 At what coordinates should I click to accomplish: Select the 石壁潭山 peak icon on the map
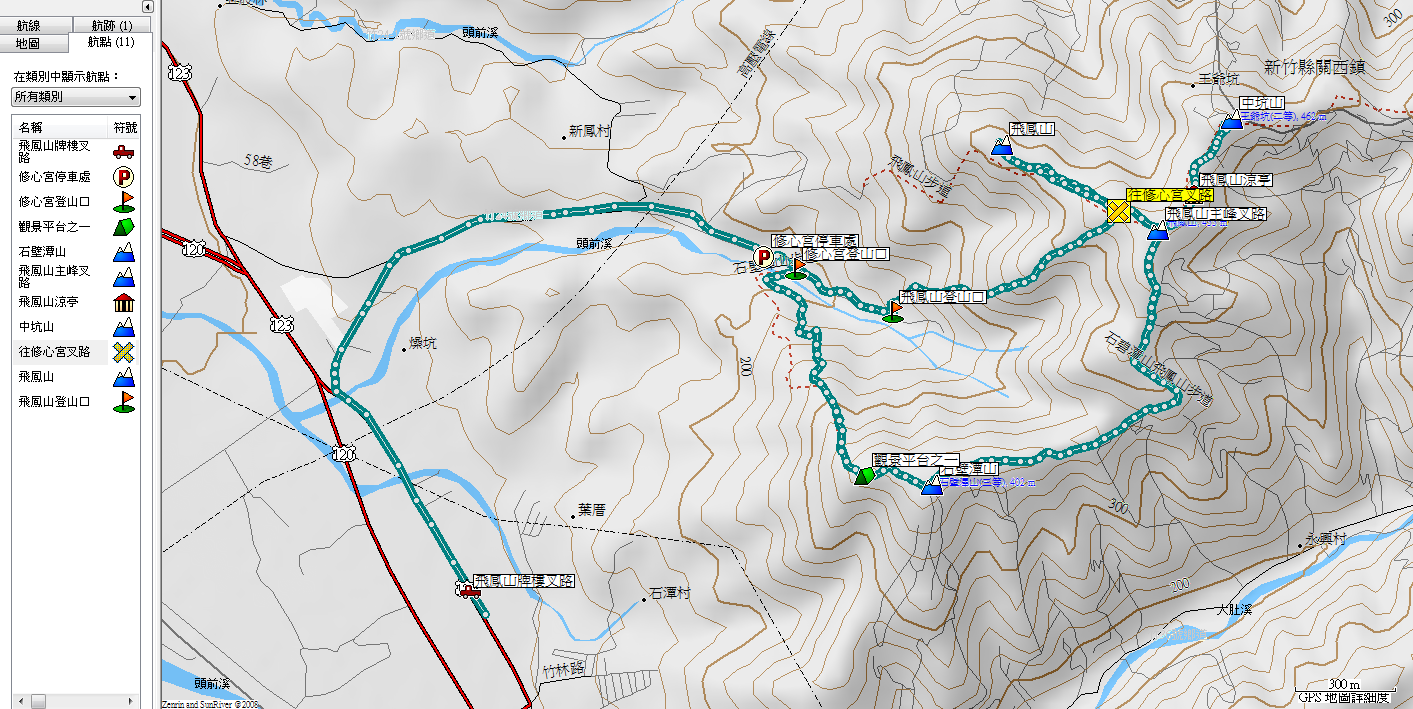tap(932, 486)
